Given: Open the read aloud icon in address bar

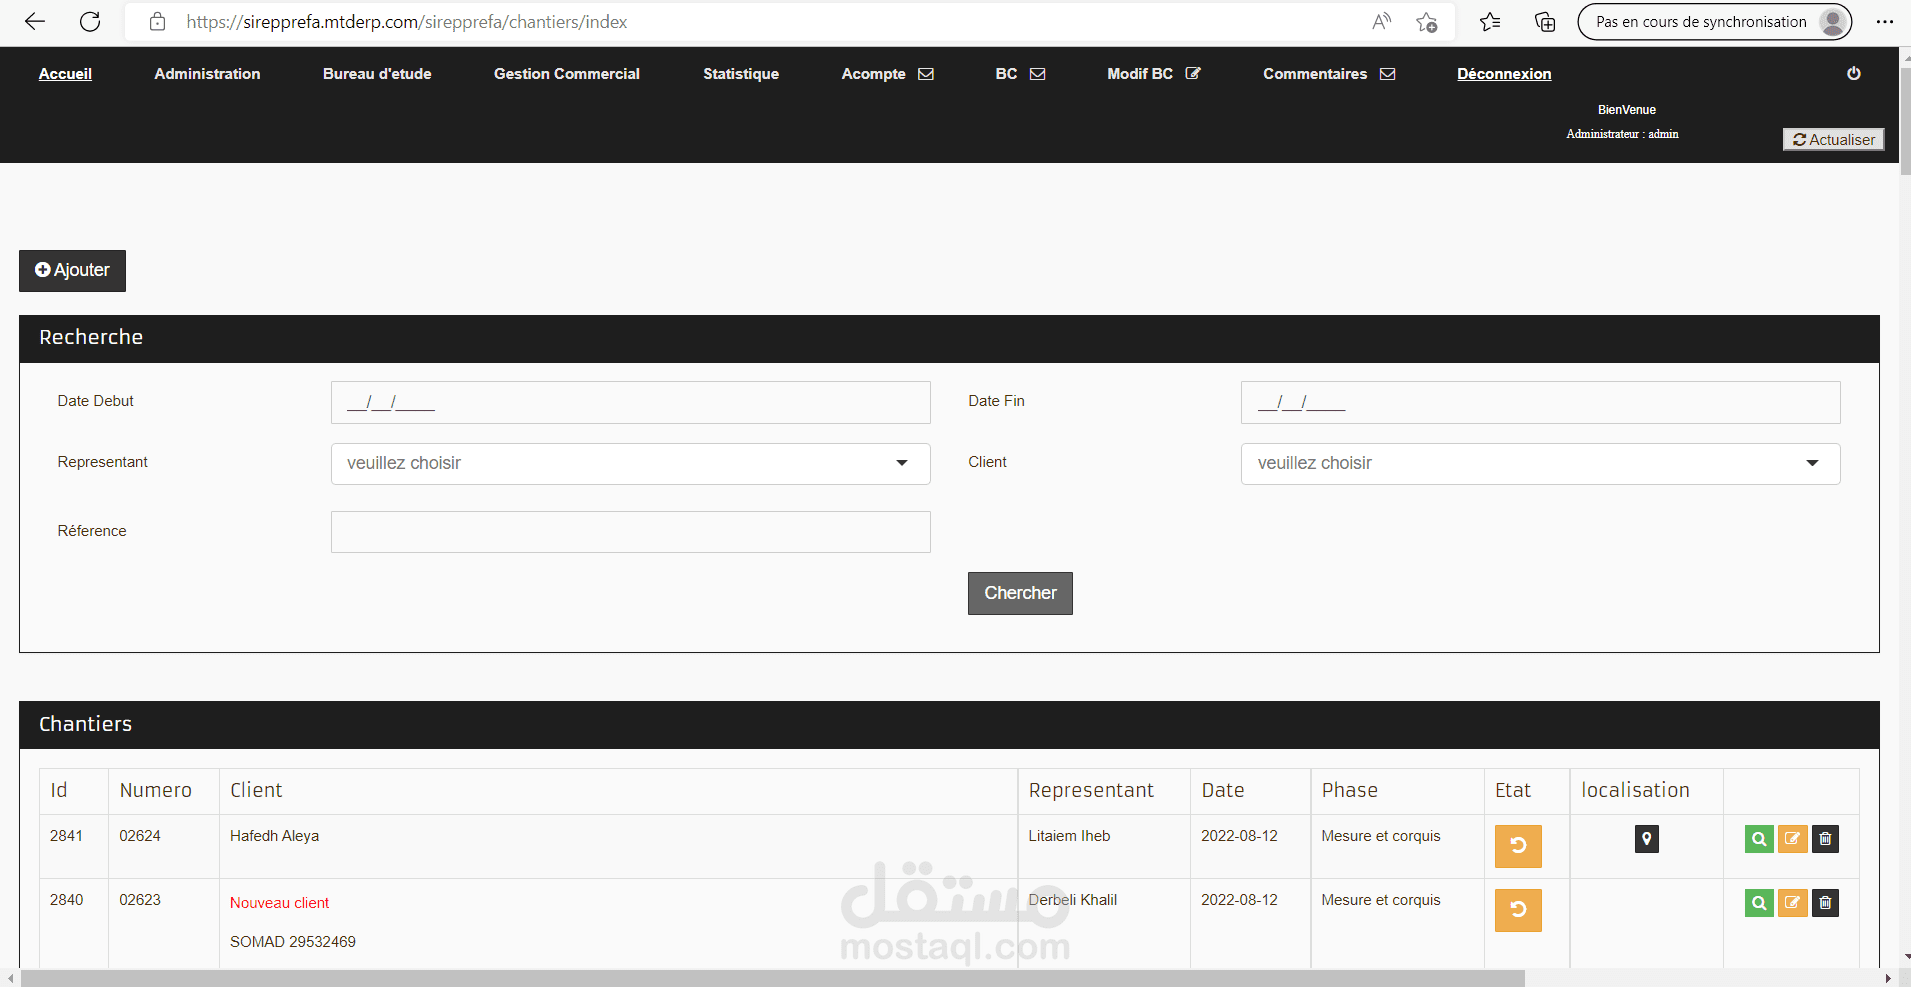Looking at the screenshot, I should click(x=1381, y=22).
